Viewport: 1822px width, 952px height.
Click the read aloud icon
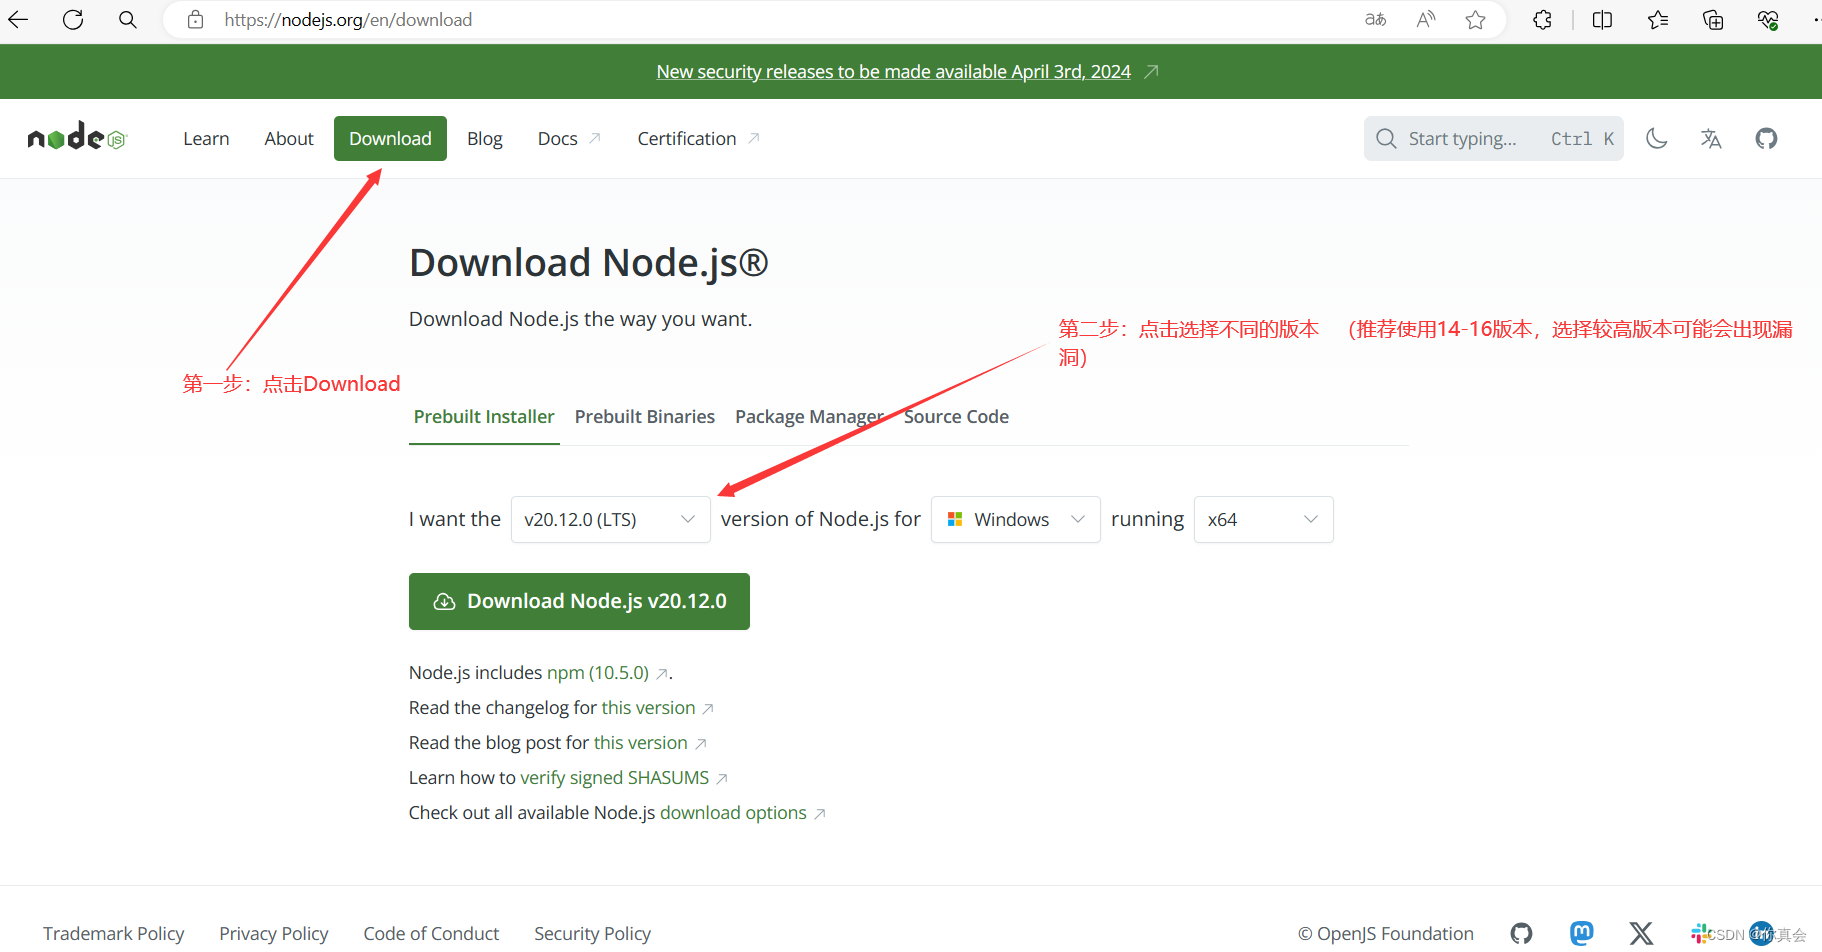(1426, 19)
